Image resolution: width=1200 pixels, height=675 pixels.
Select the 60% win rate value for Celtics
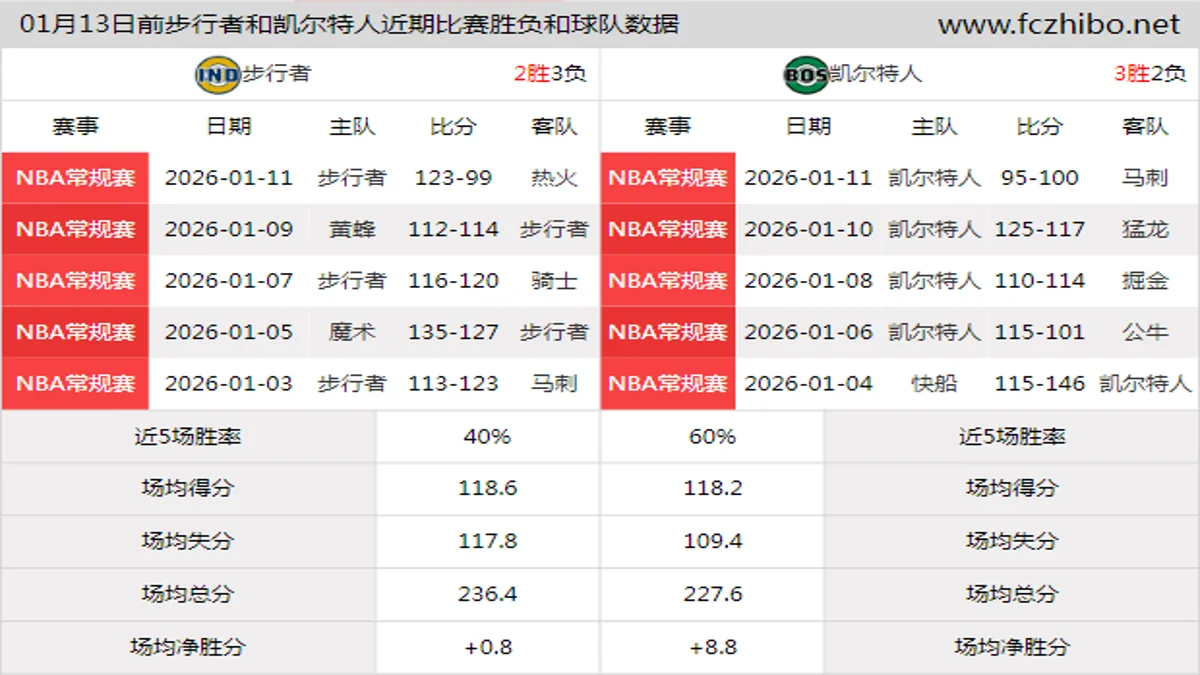click(x=712, y=437)
